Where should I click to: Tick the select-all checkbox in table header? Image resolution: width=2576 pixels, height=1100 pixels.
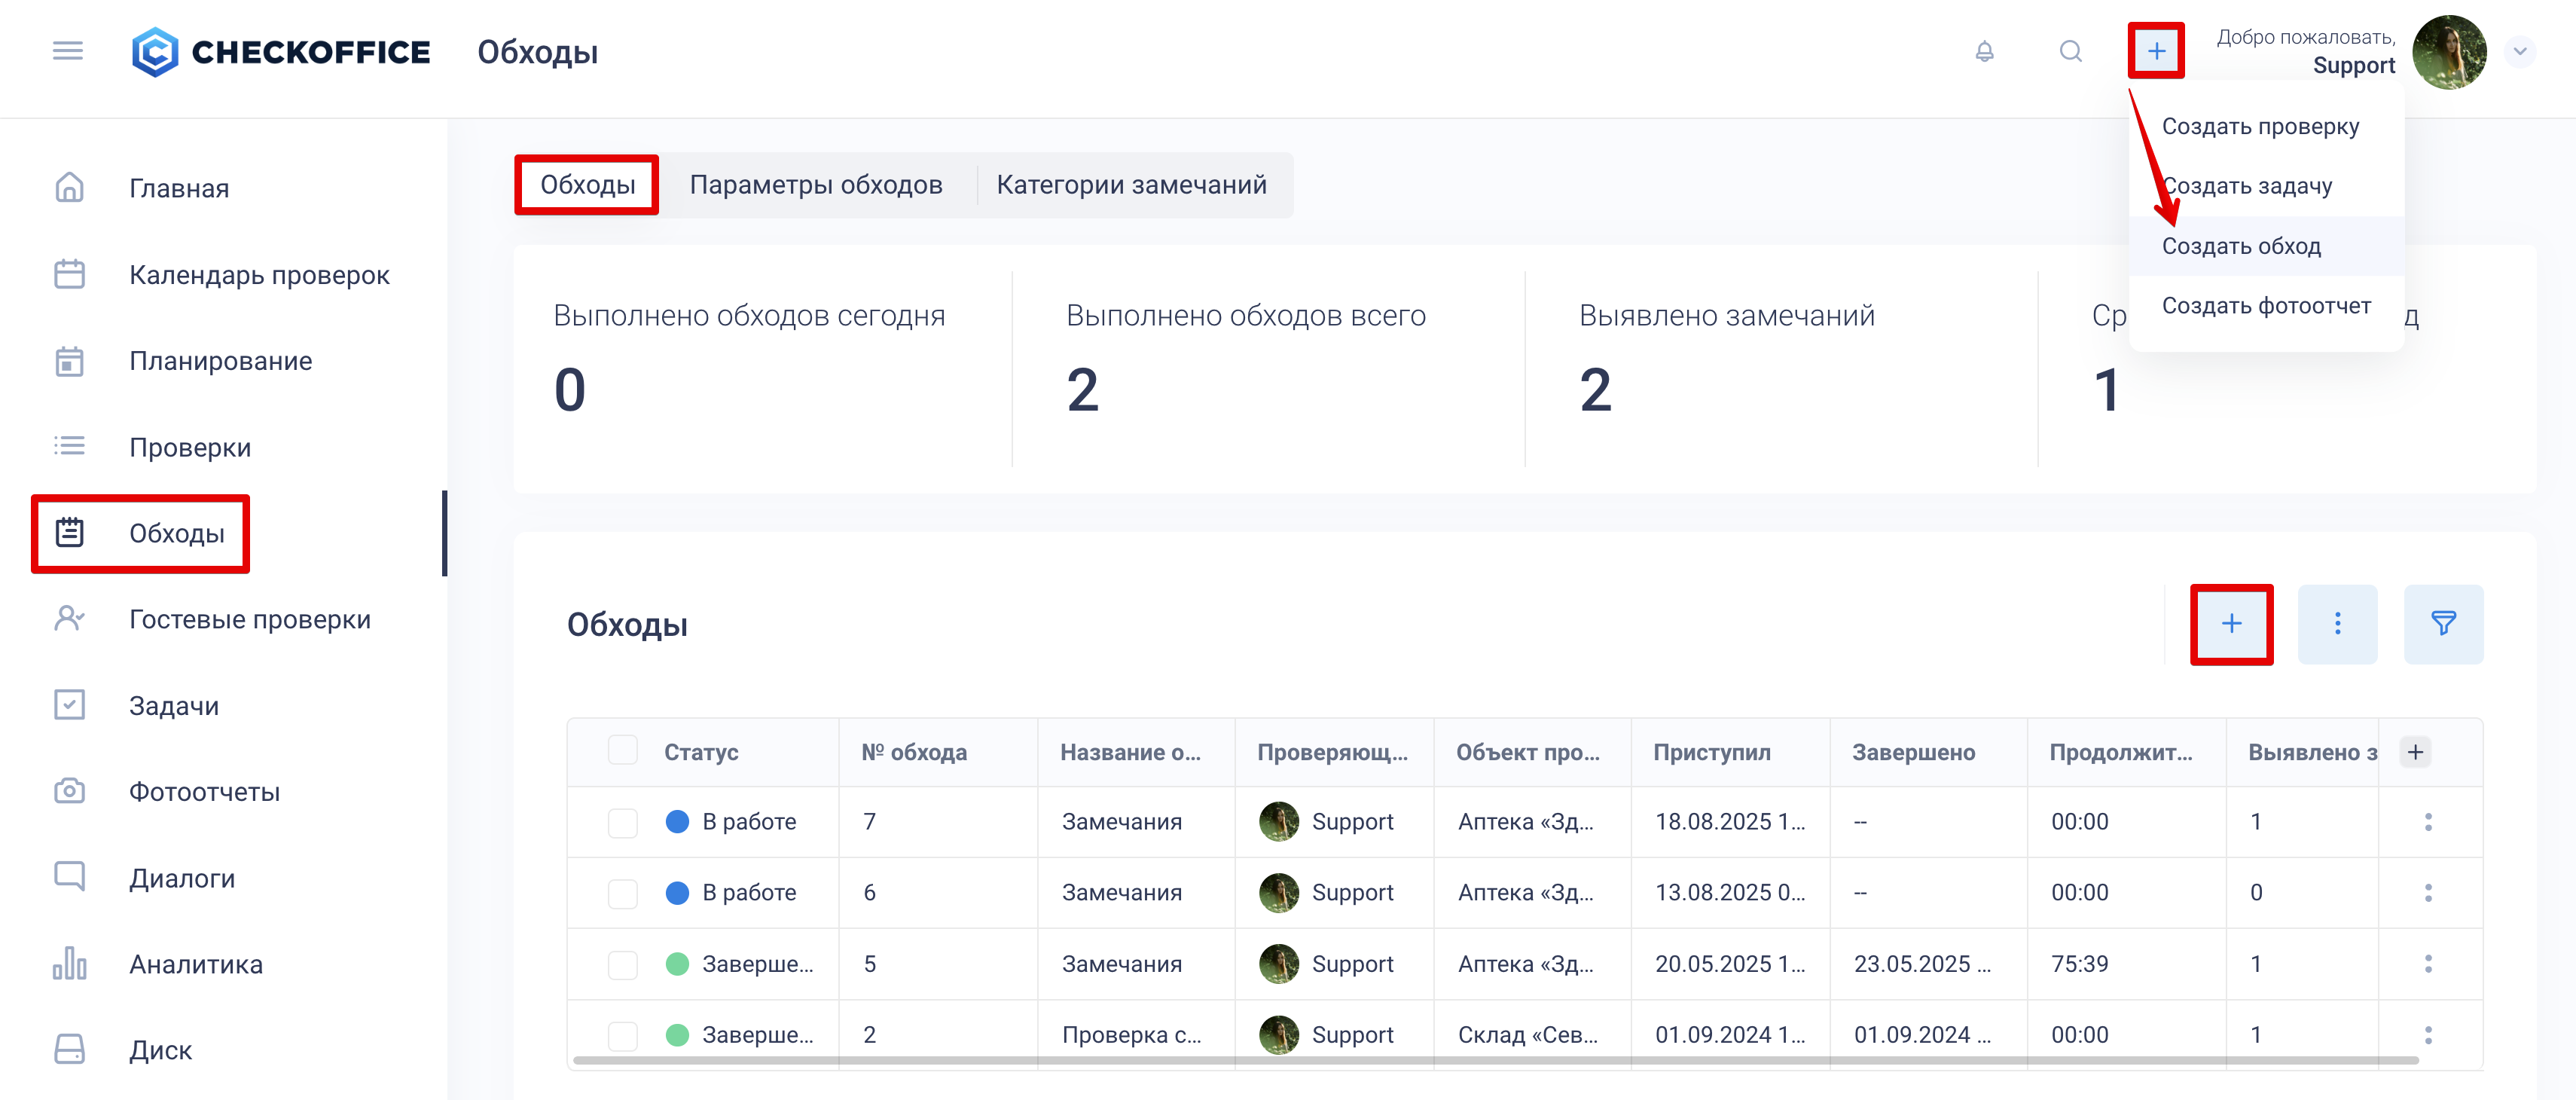[622, 751]
